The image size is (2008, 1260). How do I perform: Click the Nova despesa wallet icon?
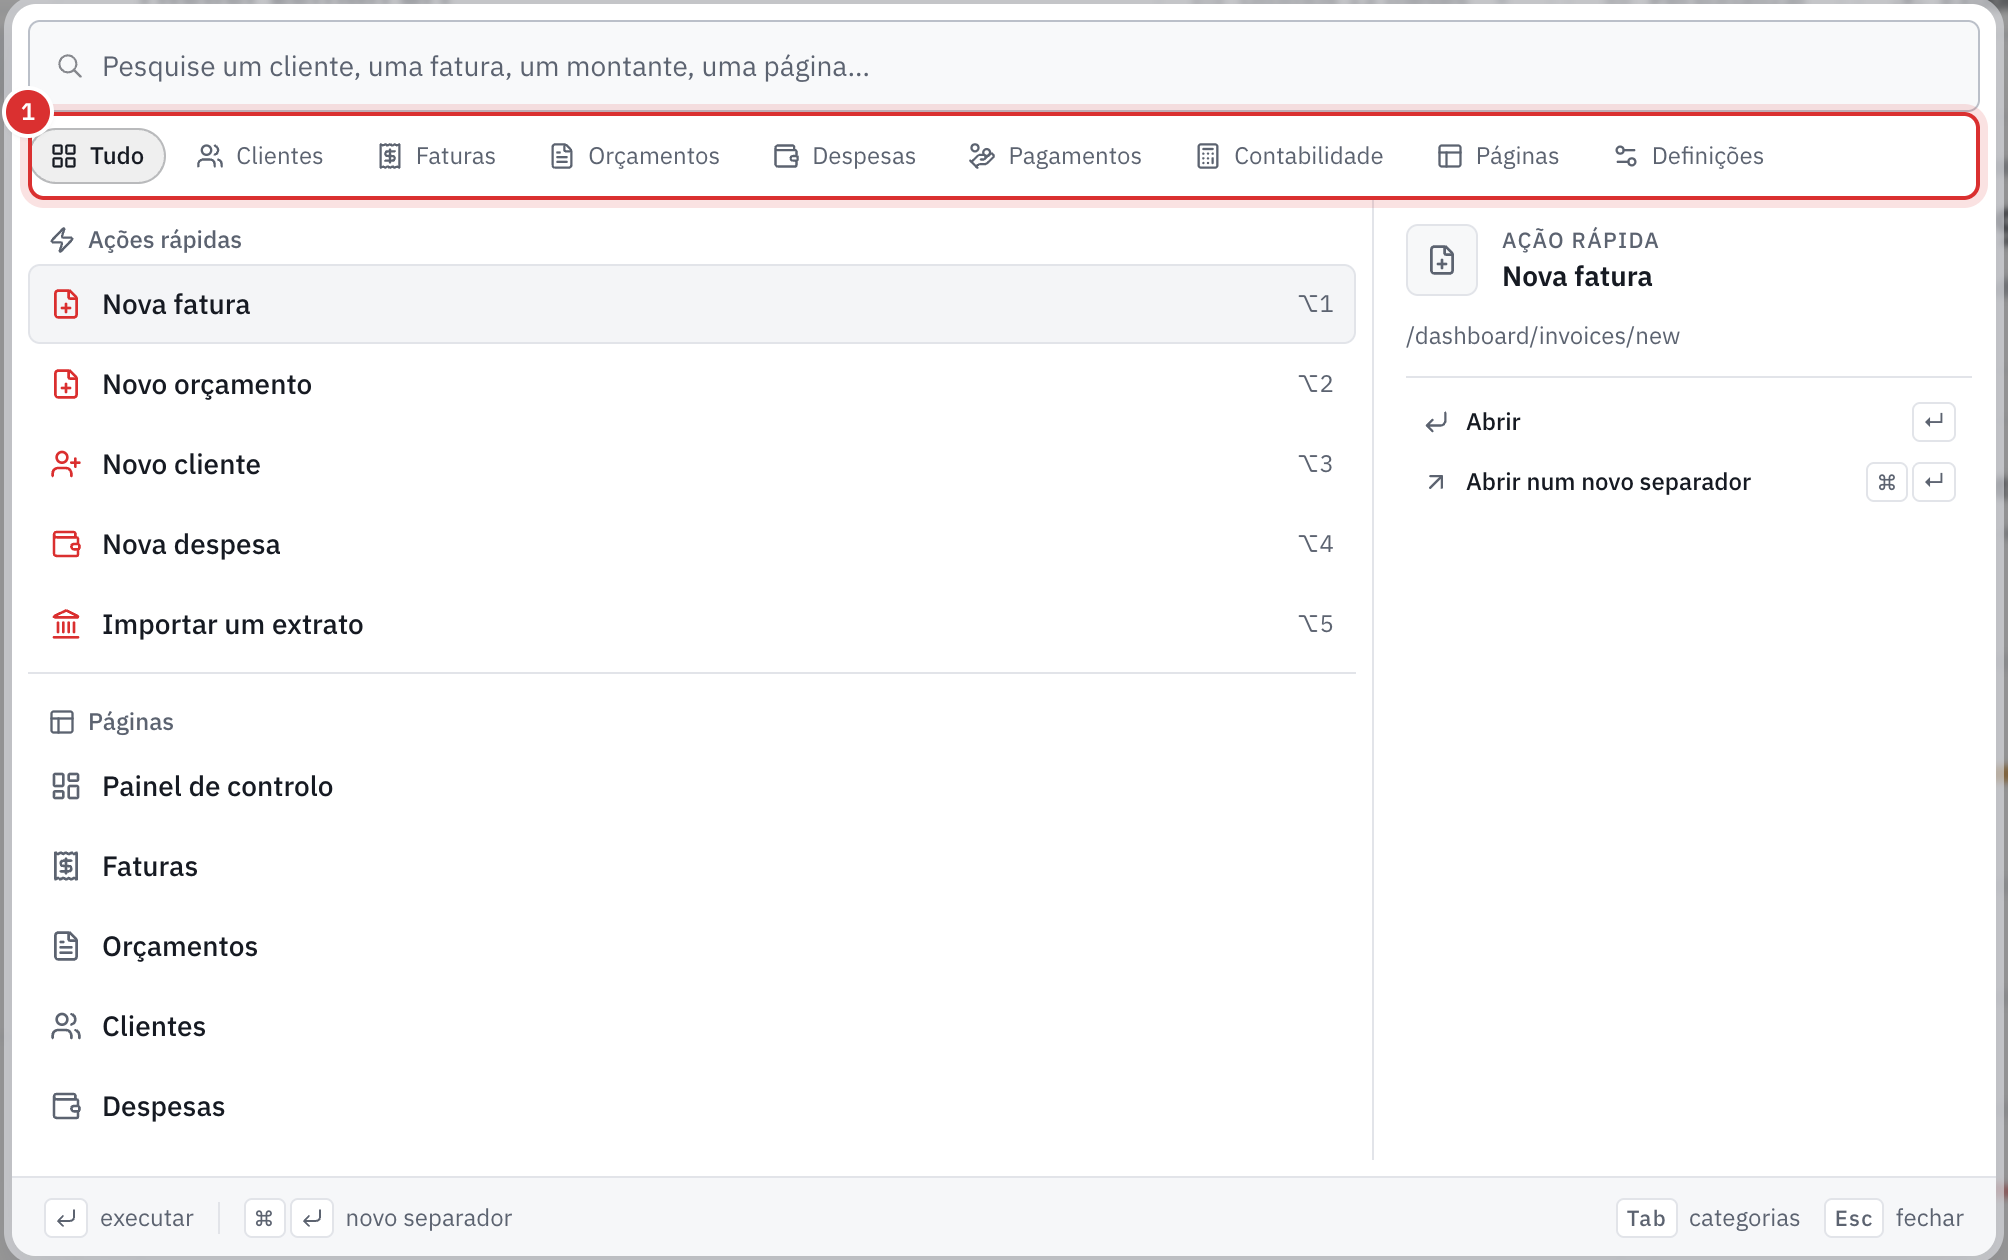click(66, 544)
